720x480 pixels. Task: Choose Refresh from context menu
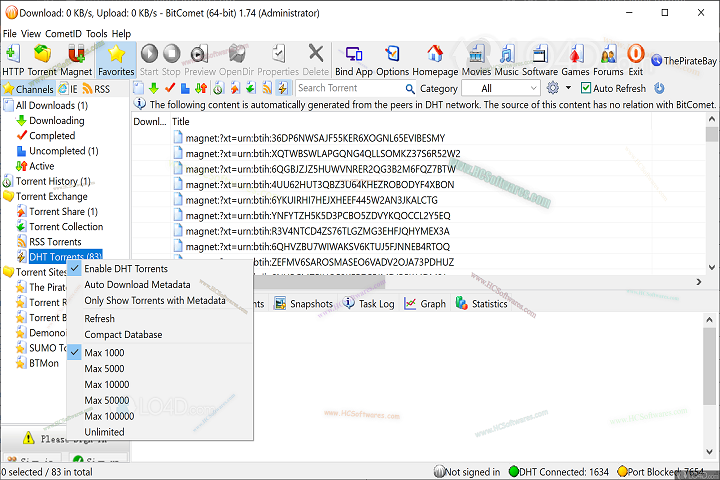coord(160,319)
